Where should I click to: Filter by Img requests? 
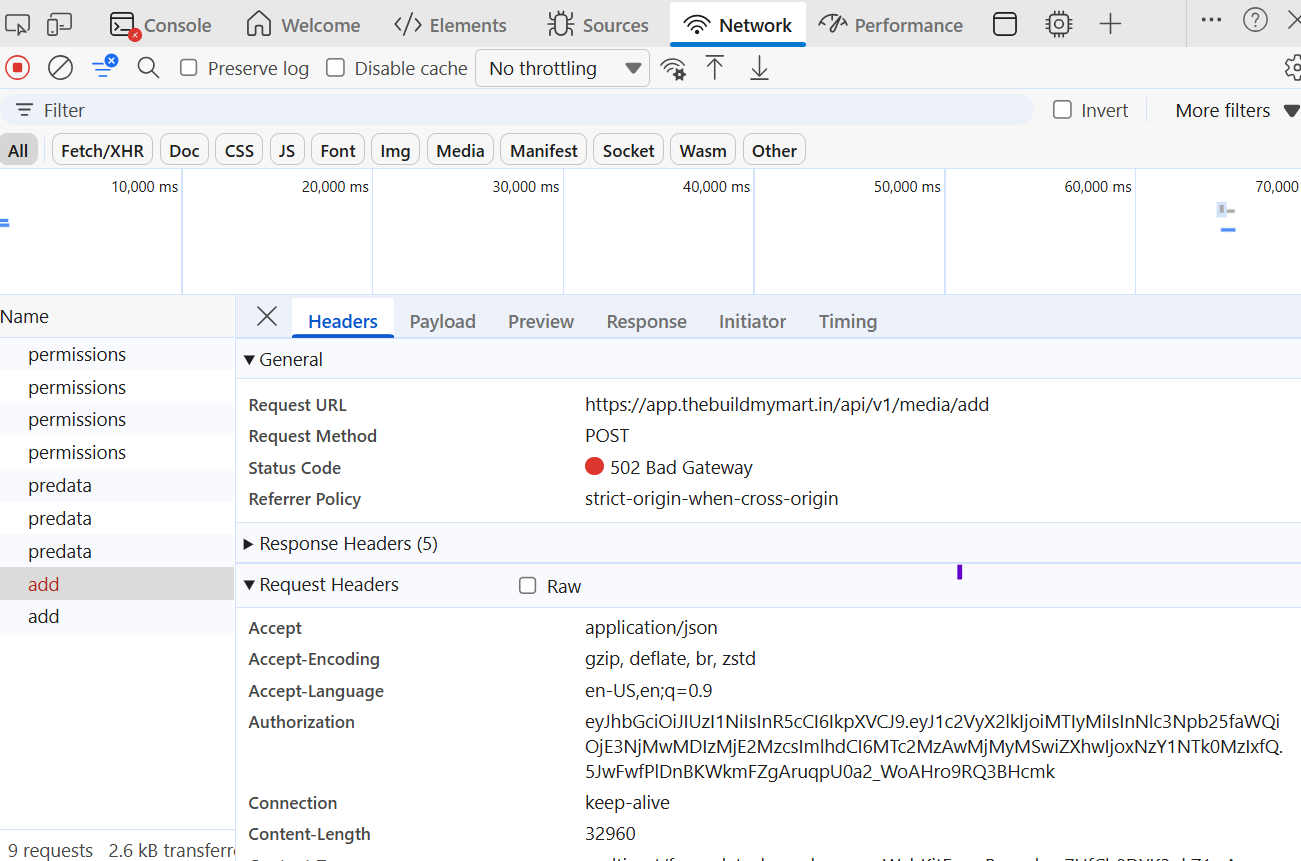coord(395,150)
